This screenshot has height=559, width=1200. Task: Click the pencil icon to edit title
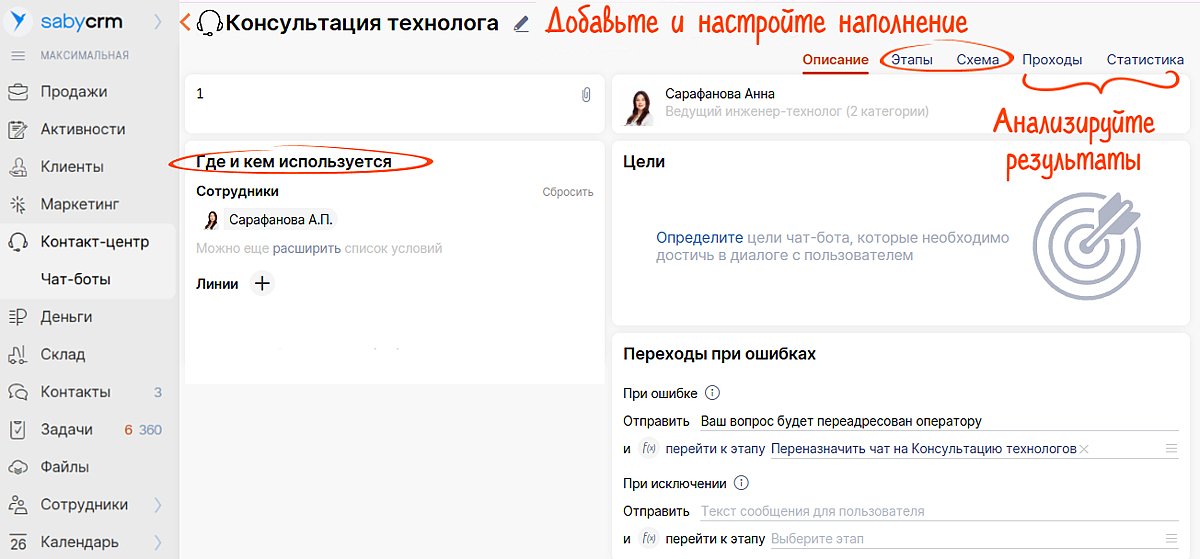521,24
